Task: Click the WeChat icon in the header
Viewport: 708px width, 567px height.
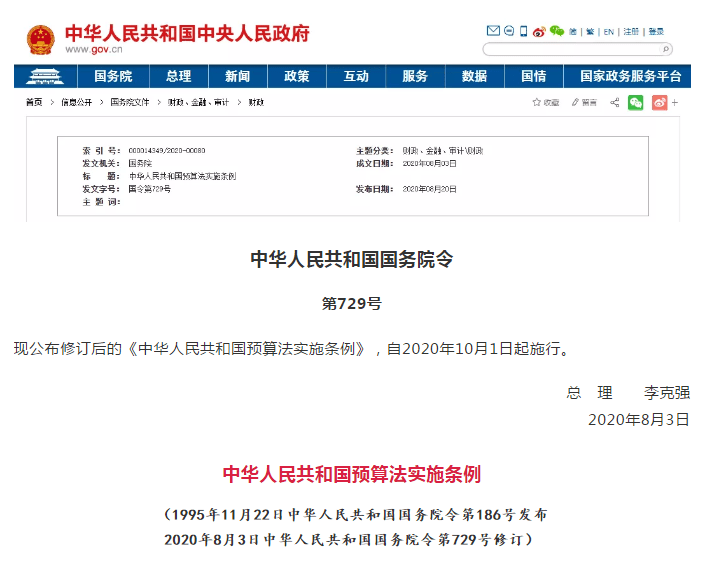Action: [x=557, y=31]
